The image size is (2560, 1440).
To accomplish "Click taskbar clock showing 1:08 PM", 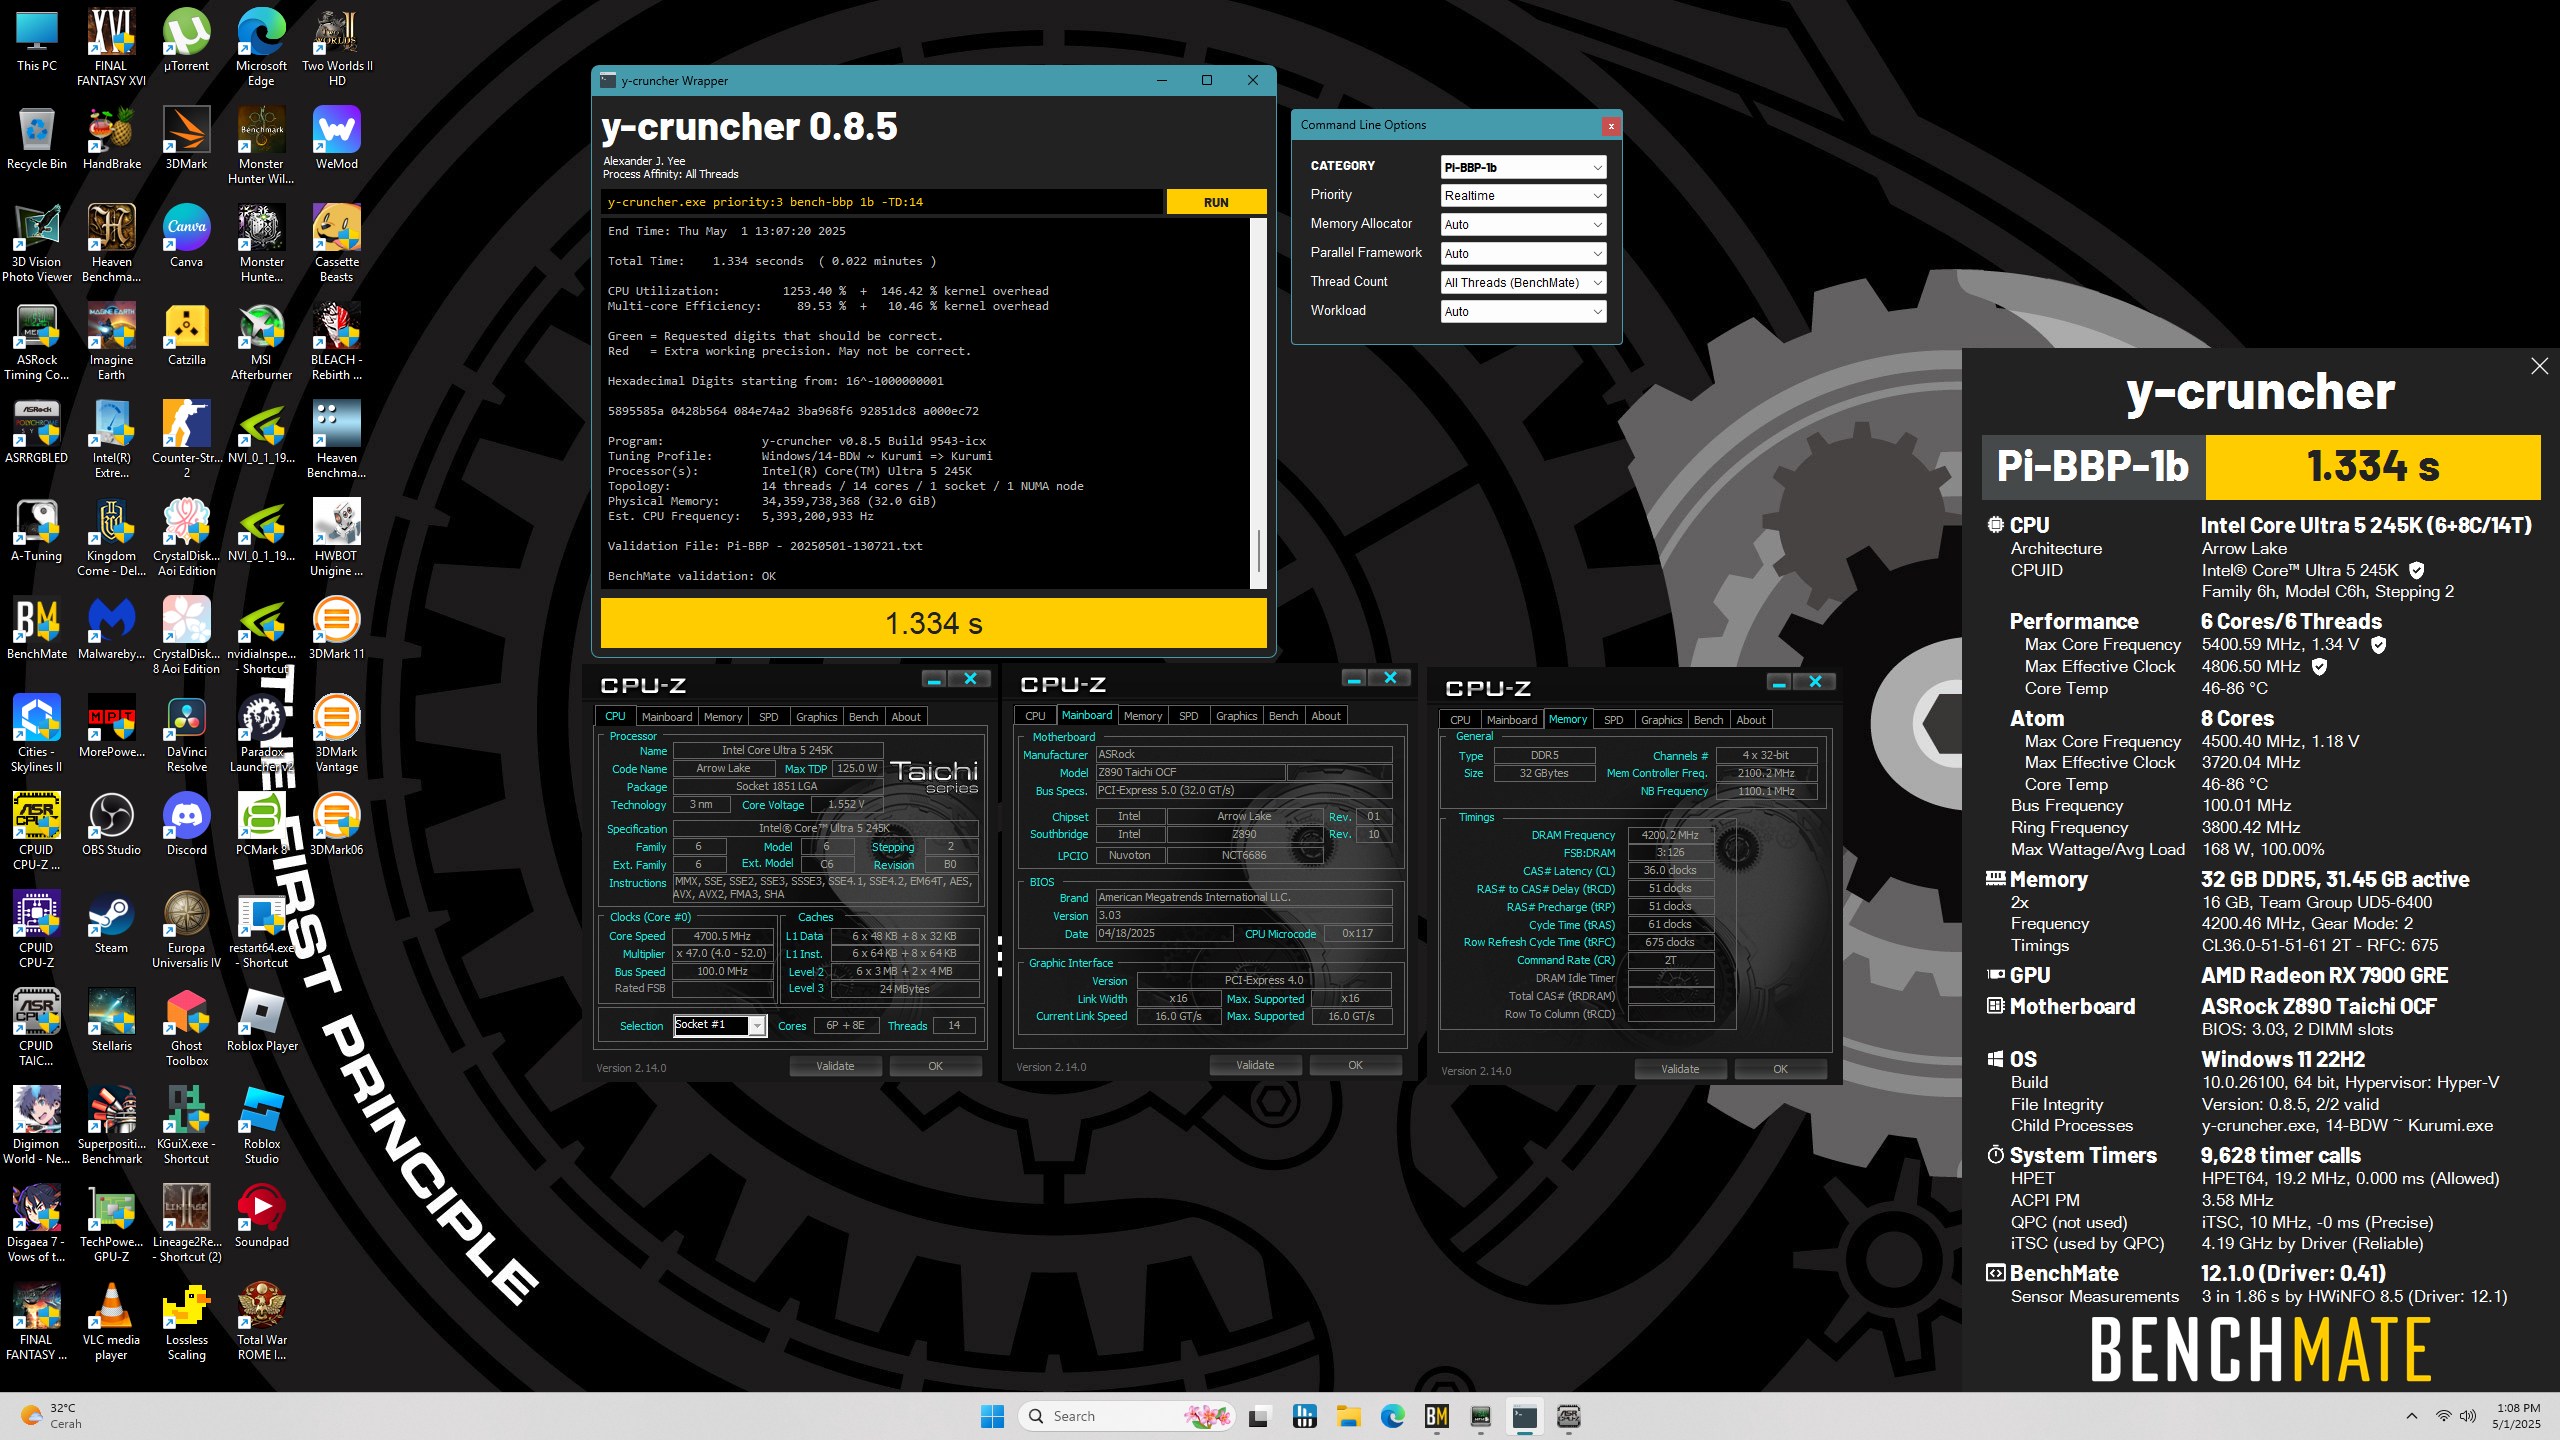I will [x=2516, y=1416].
